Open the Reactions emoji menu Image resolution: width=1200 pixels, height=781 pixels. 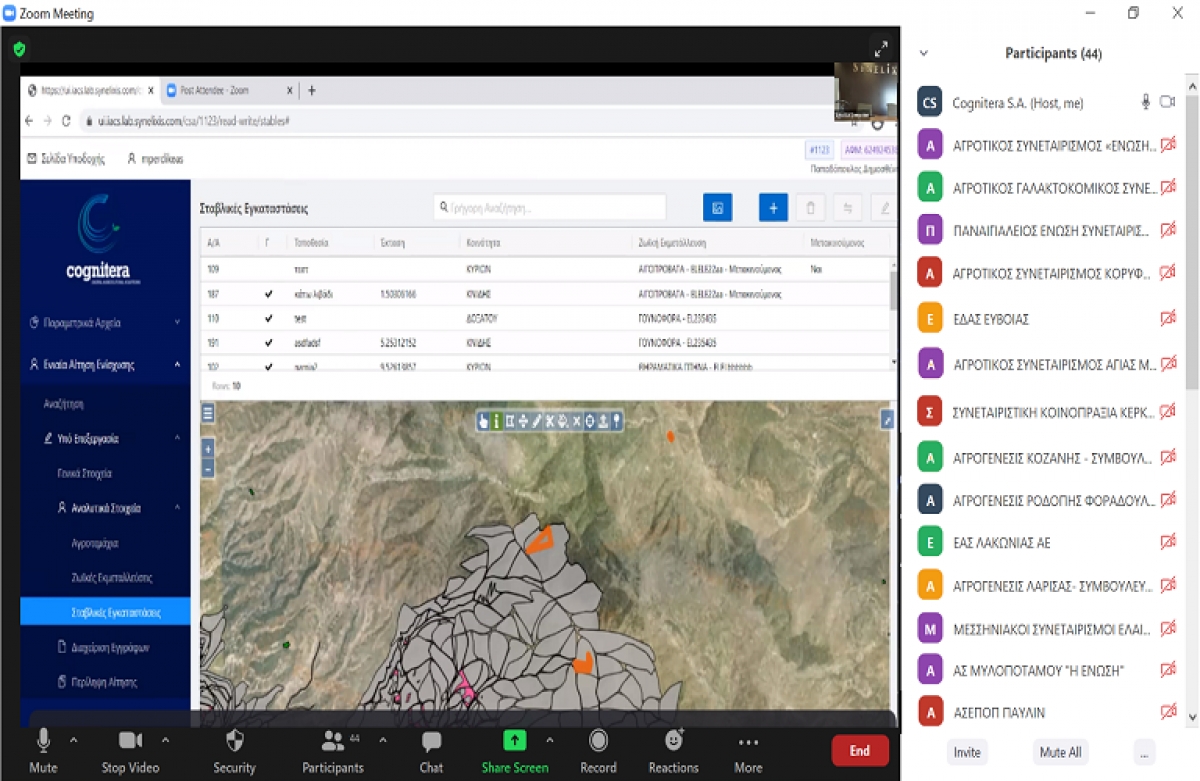click(674, 741)
